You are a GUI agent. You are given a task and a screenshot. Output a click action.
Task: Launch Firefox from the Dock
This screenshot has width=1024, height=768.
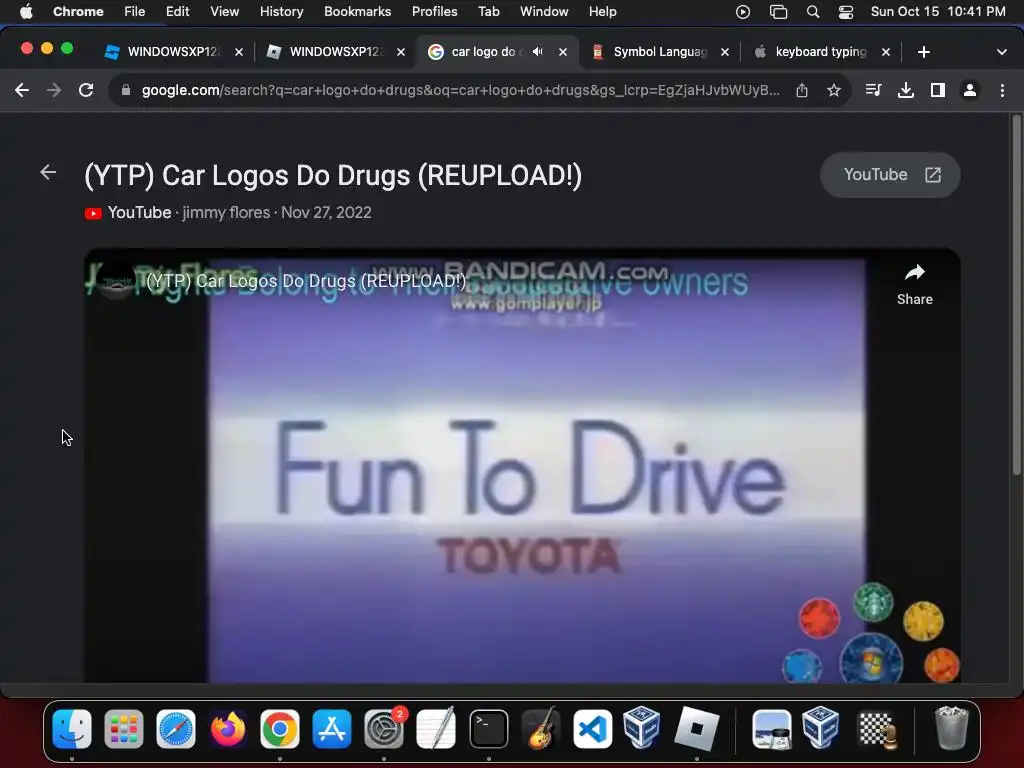(x=228, y=729)
